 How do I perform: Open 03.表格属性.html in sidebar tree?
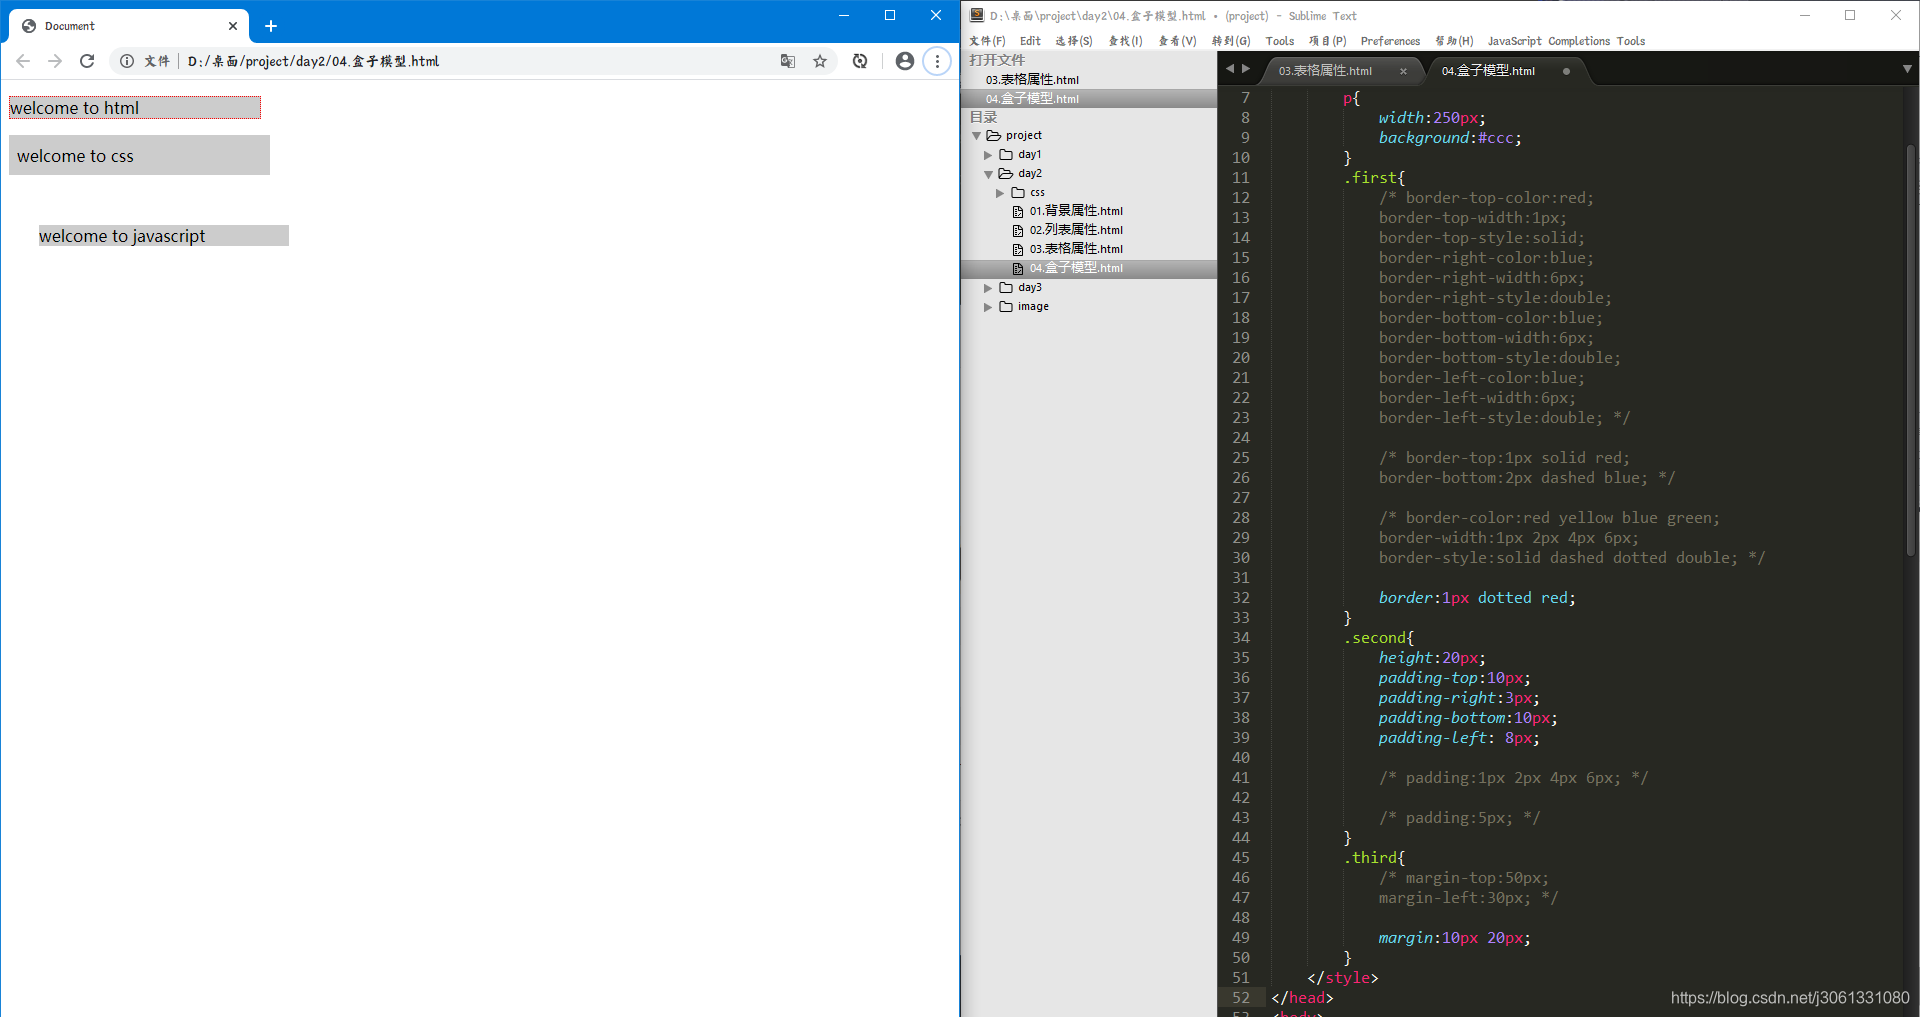(1076, 249)
